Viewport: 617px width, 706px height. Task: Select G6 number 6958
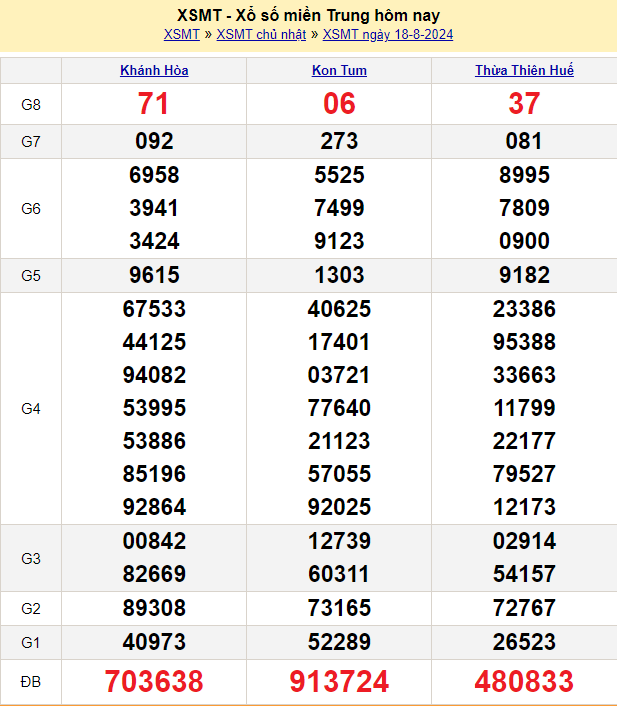click(154, 175)
